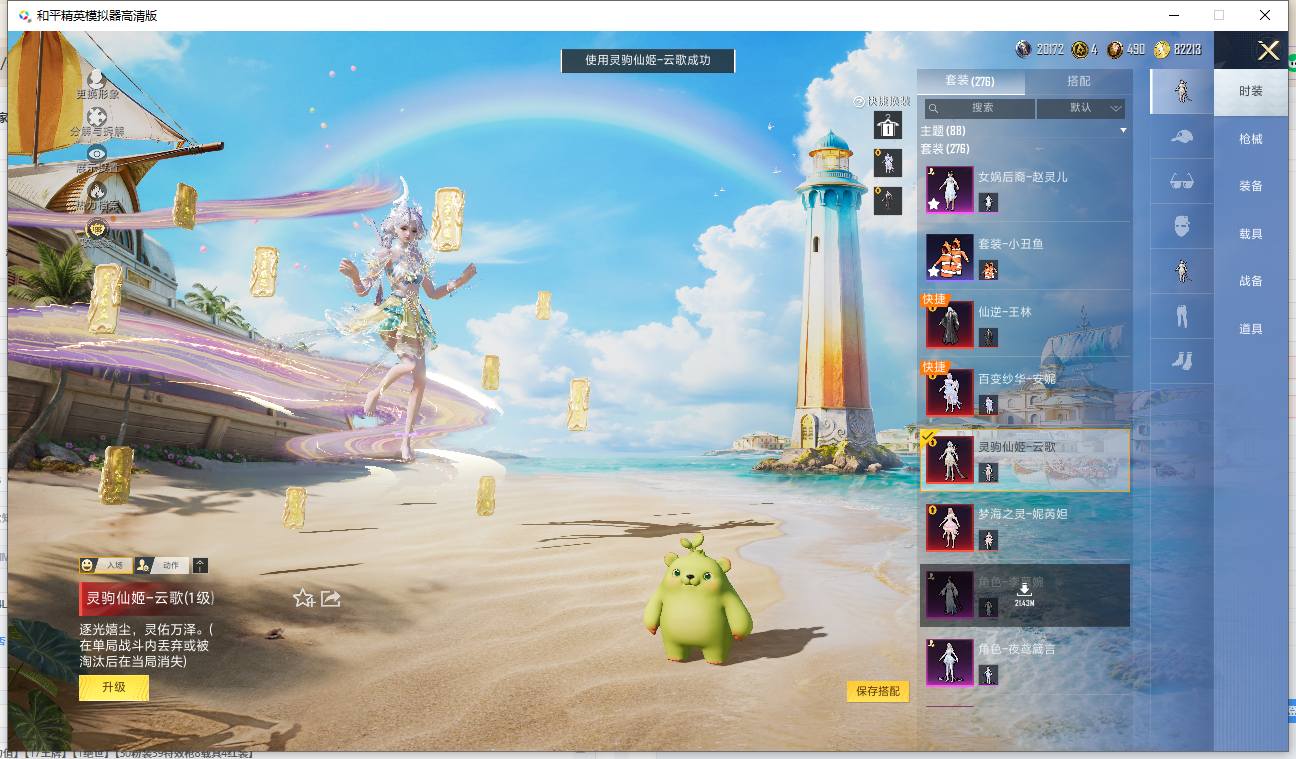
Task: Click the 搜索 search field
Action: click(x=979, y=108)
